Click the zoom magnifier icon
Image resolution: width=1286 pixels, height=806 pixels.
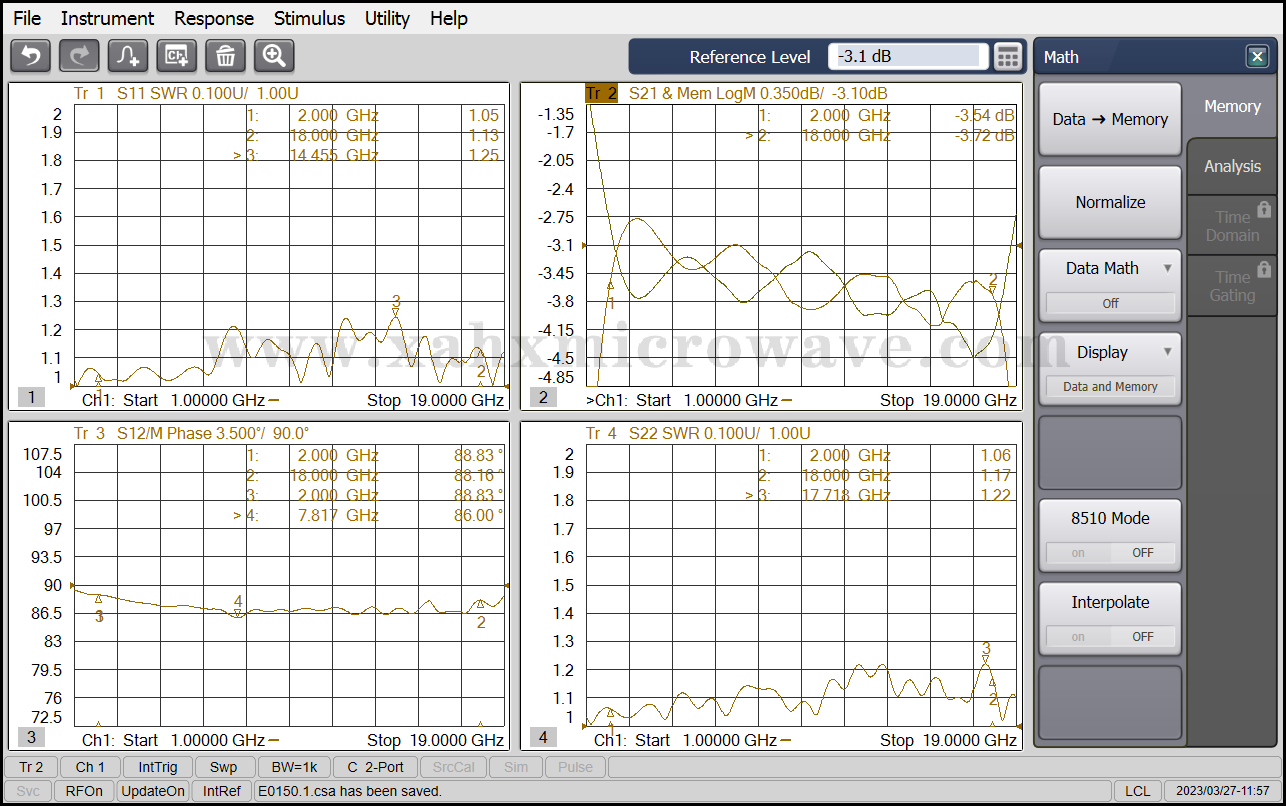point(274,56)
